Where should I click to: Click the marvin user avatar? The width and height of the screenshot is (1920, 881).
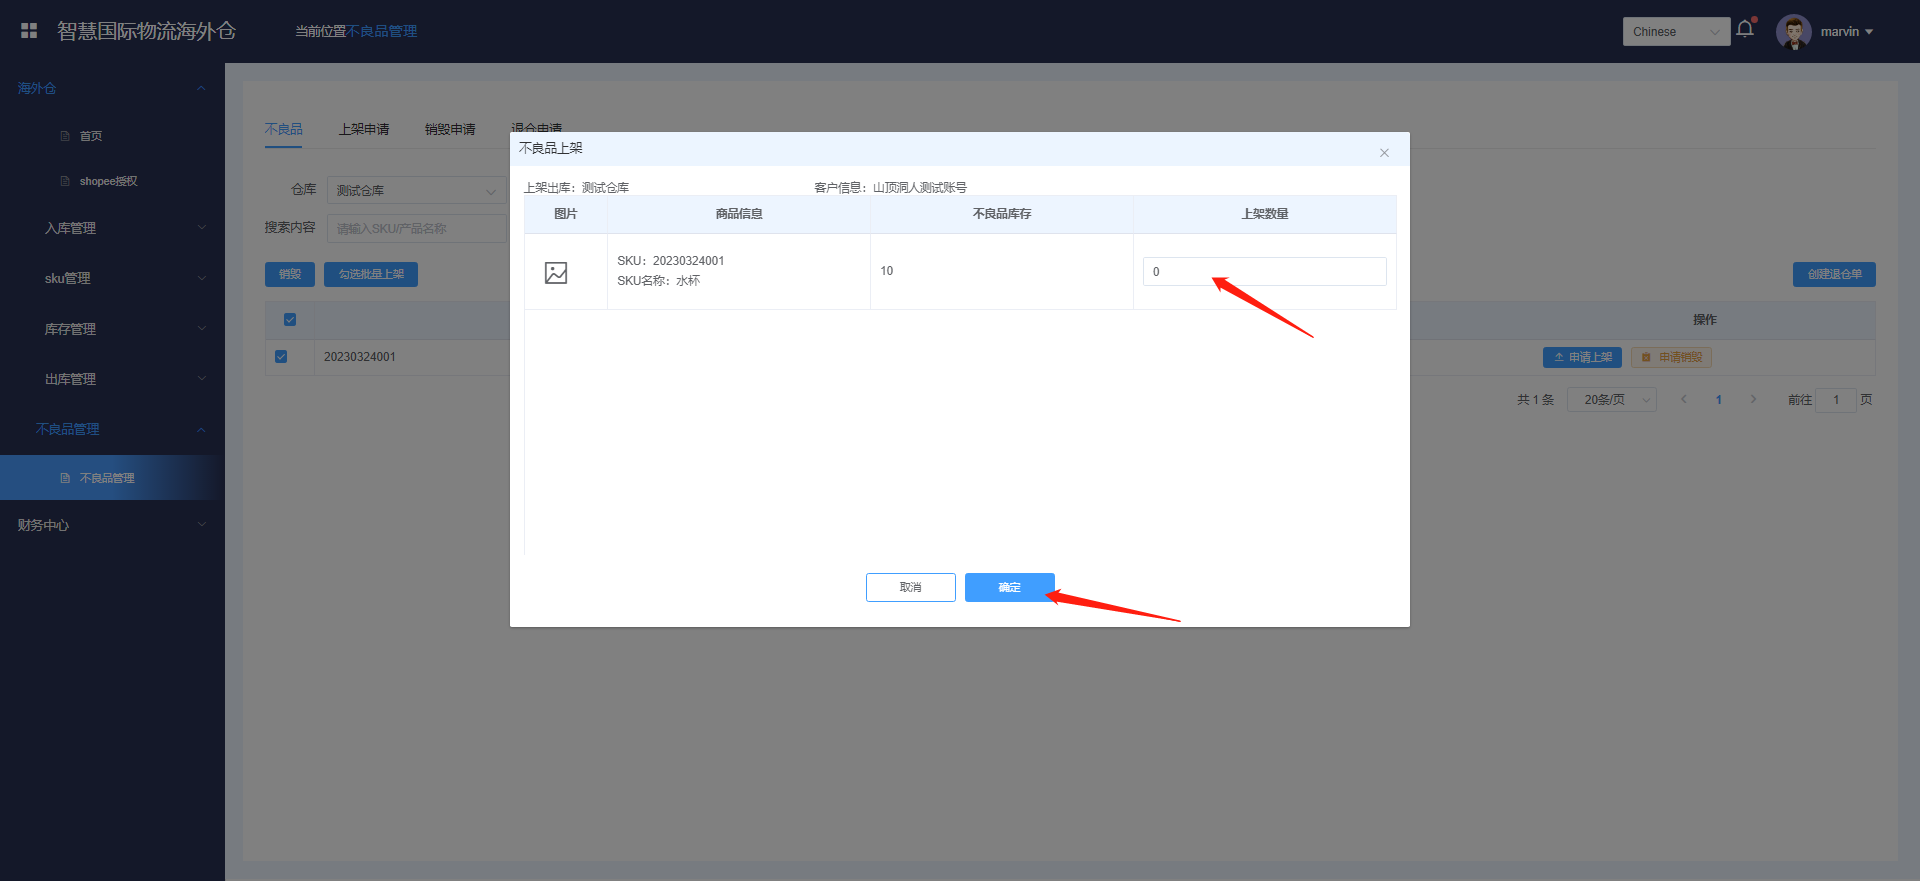click(1793, 32)
